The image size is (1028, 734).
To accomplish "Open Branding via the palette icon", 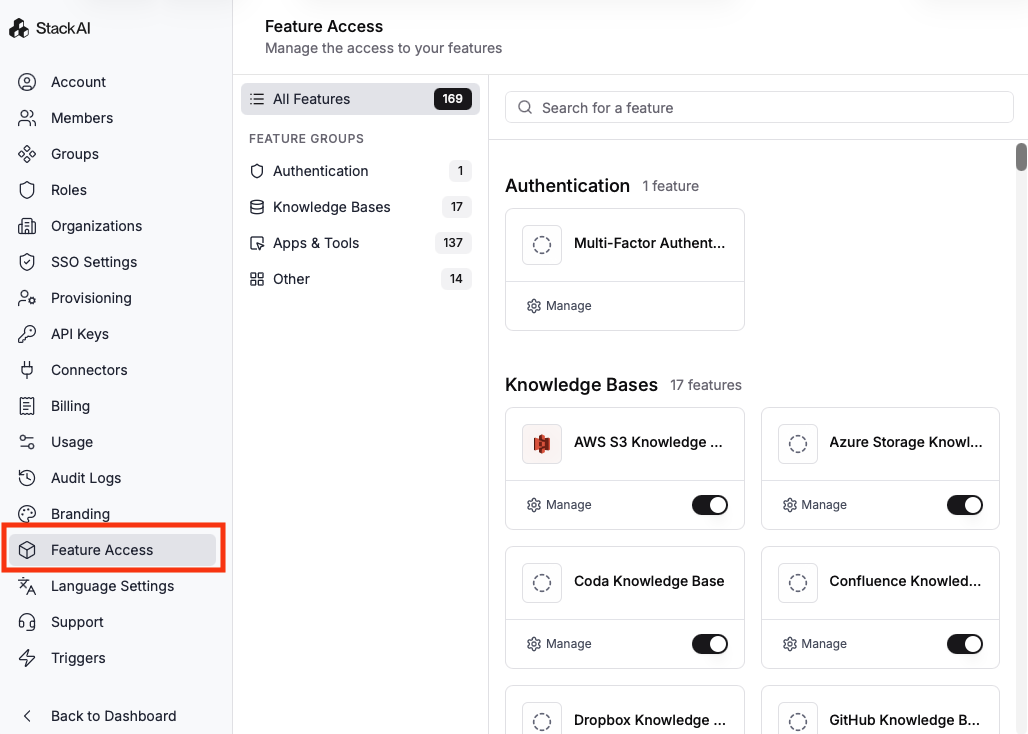I will [x=28, y=514].
